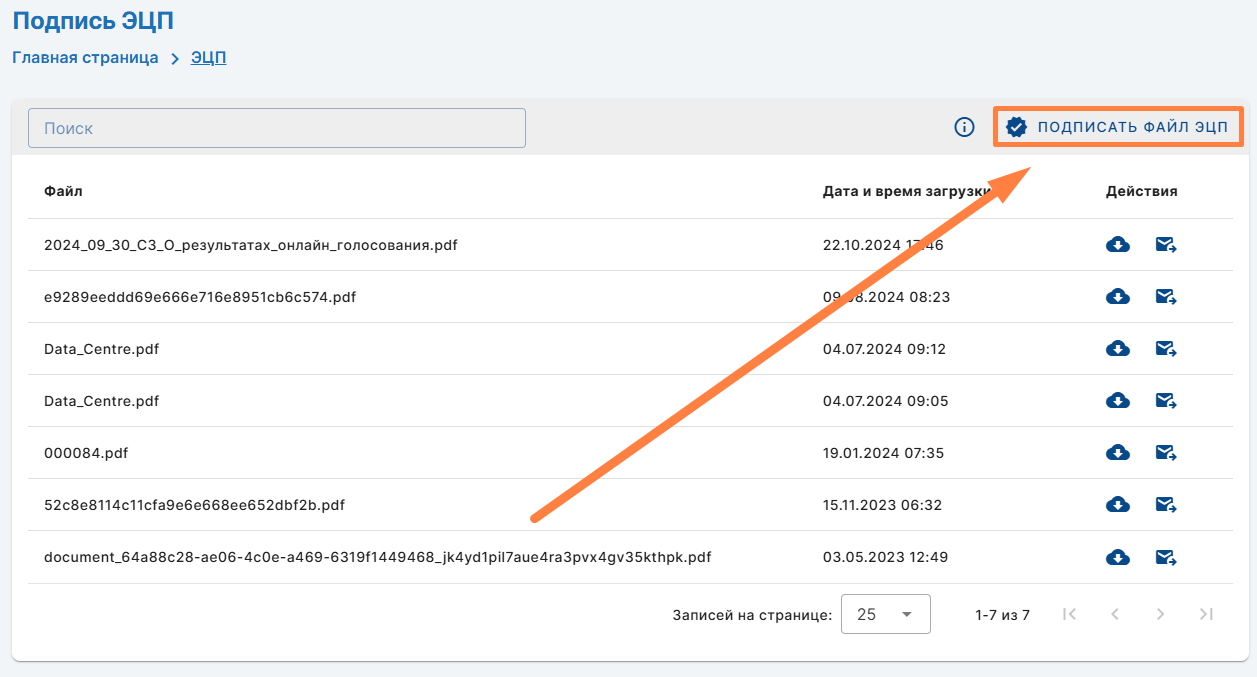Download the 000084.pdf file
Image resolution: width=1257 pixels, height=677 pixels.
1117,452
